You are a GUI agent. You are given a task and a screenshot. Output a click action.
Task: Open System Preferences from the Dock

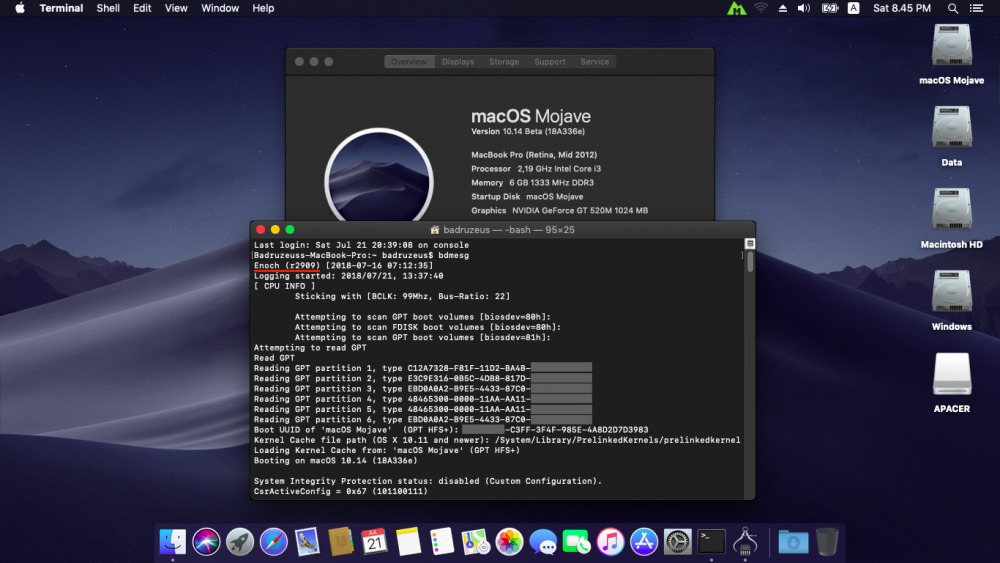click(x=677, y=542)
